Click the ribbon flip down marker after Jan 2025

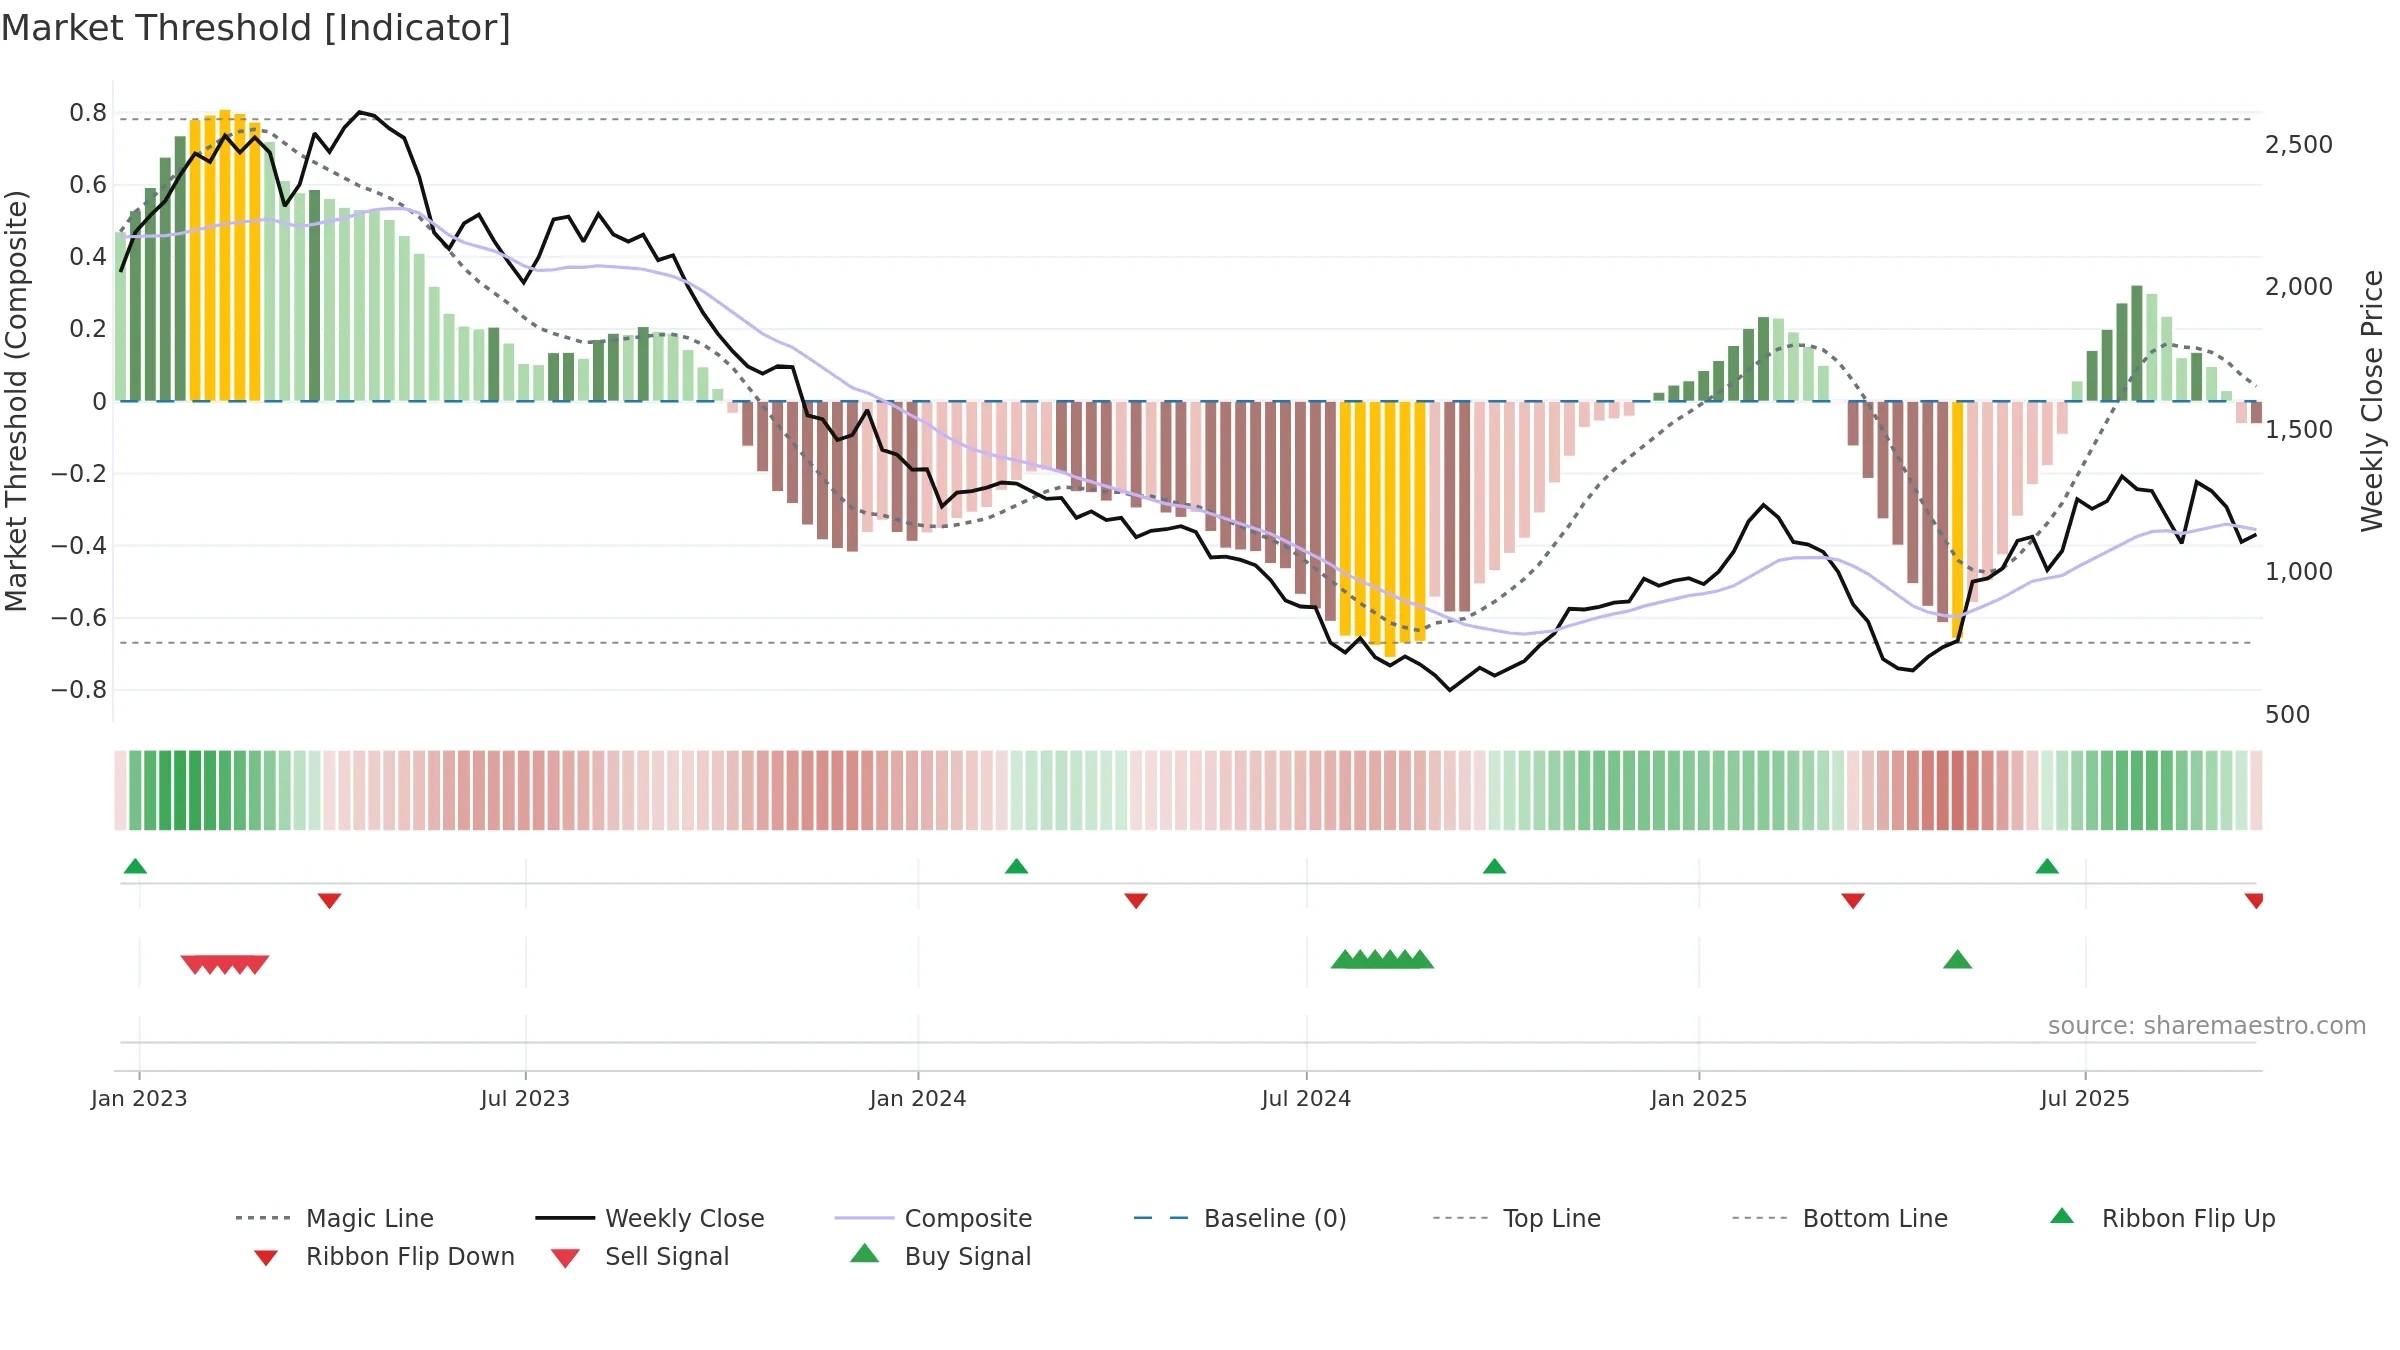click(1852, 901)
